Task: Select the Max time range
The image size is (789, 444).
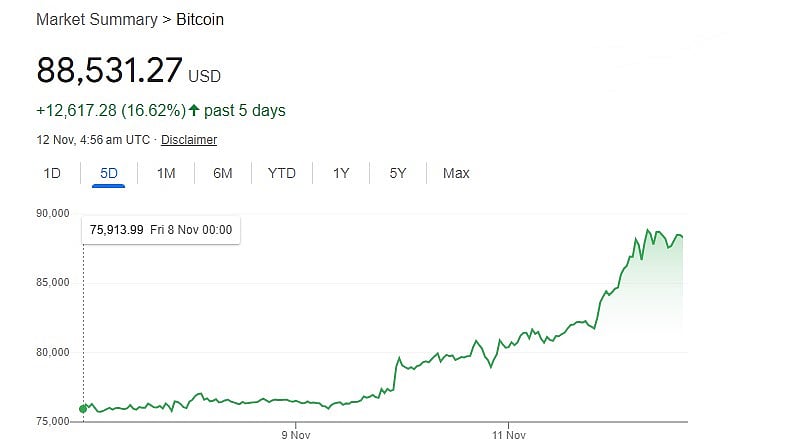Action: click(456, 173)
